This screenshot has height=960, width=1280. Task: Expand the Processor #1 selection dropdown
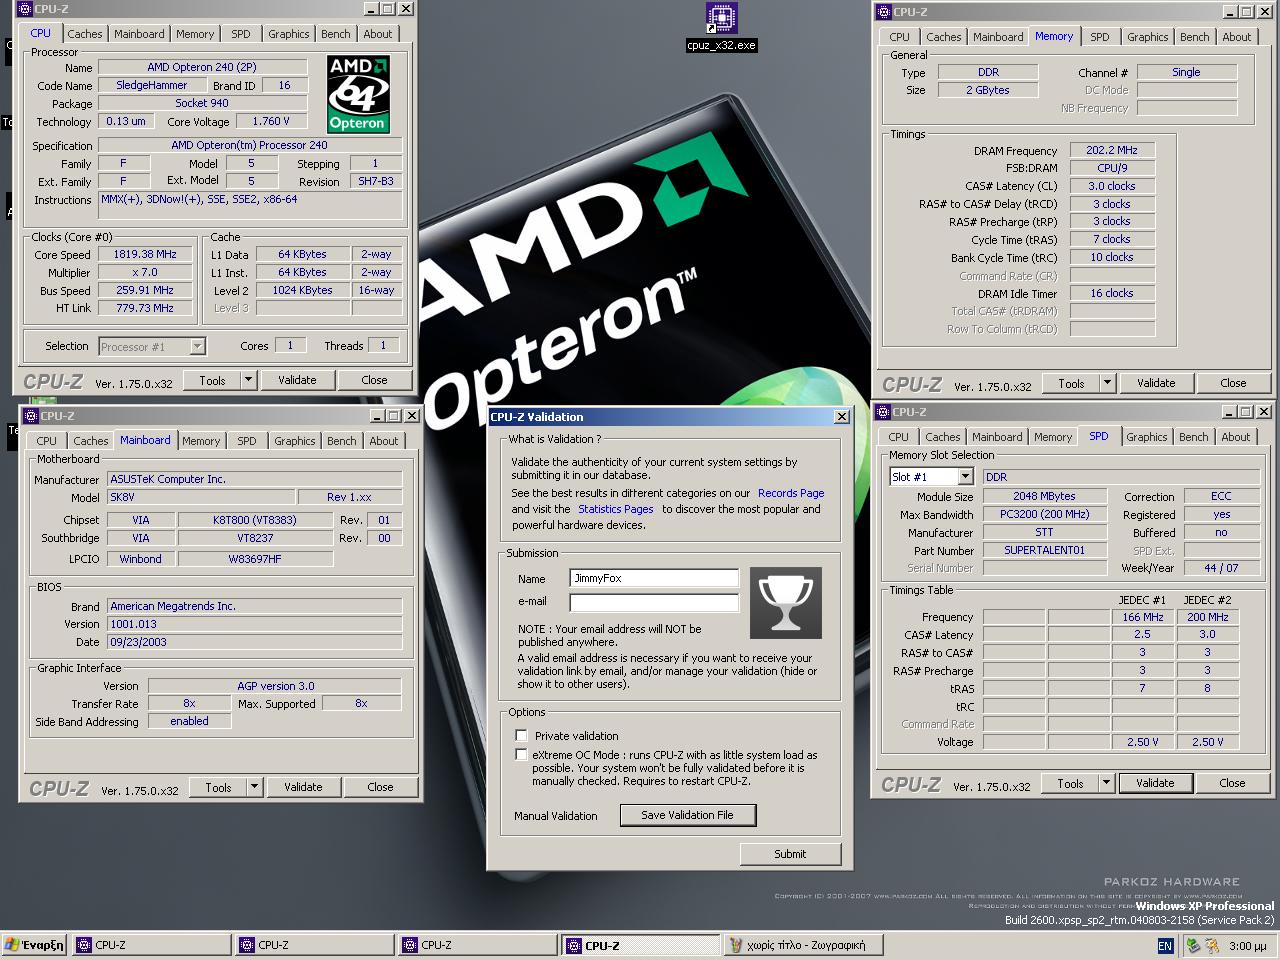click(x=197, y=346)
